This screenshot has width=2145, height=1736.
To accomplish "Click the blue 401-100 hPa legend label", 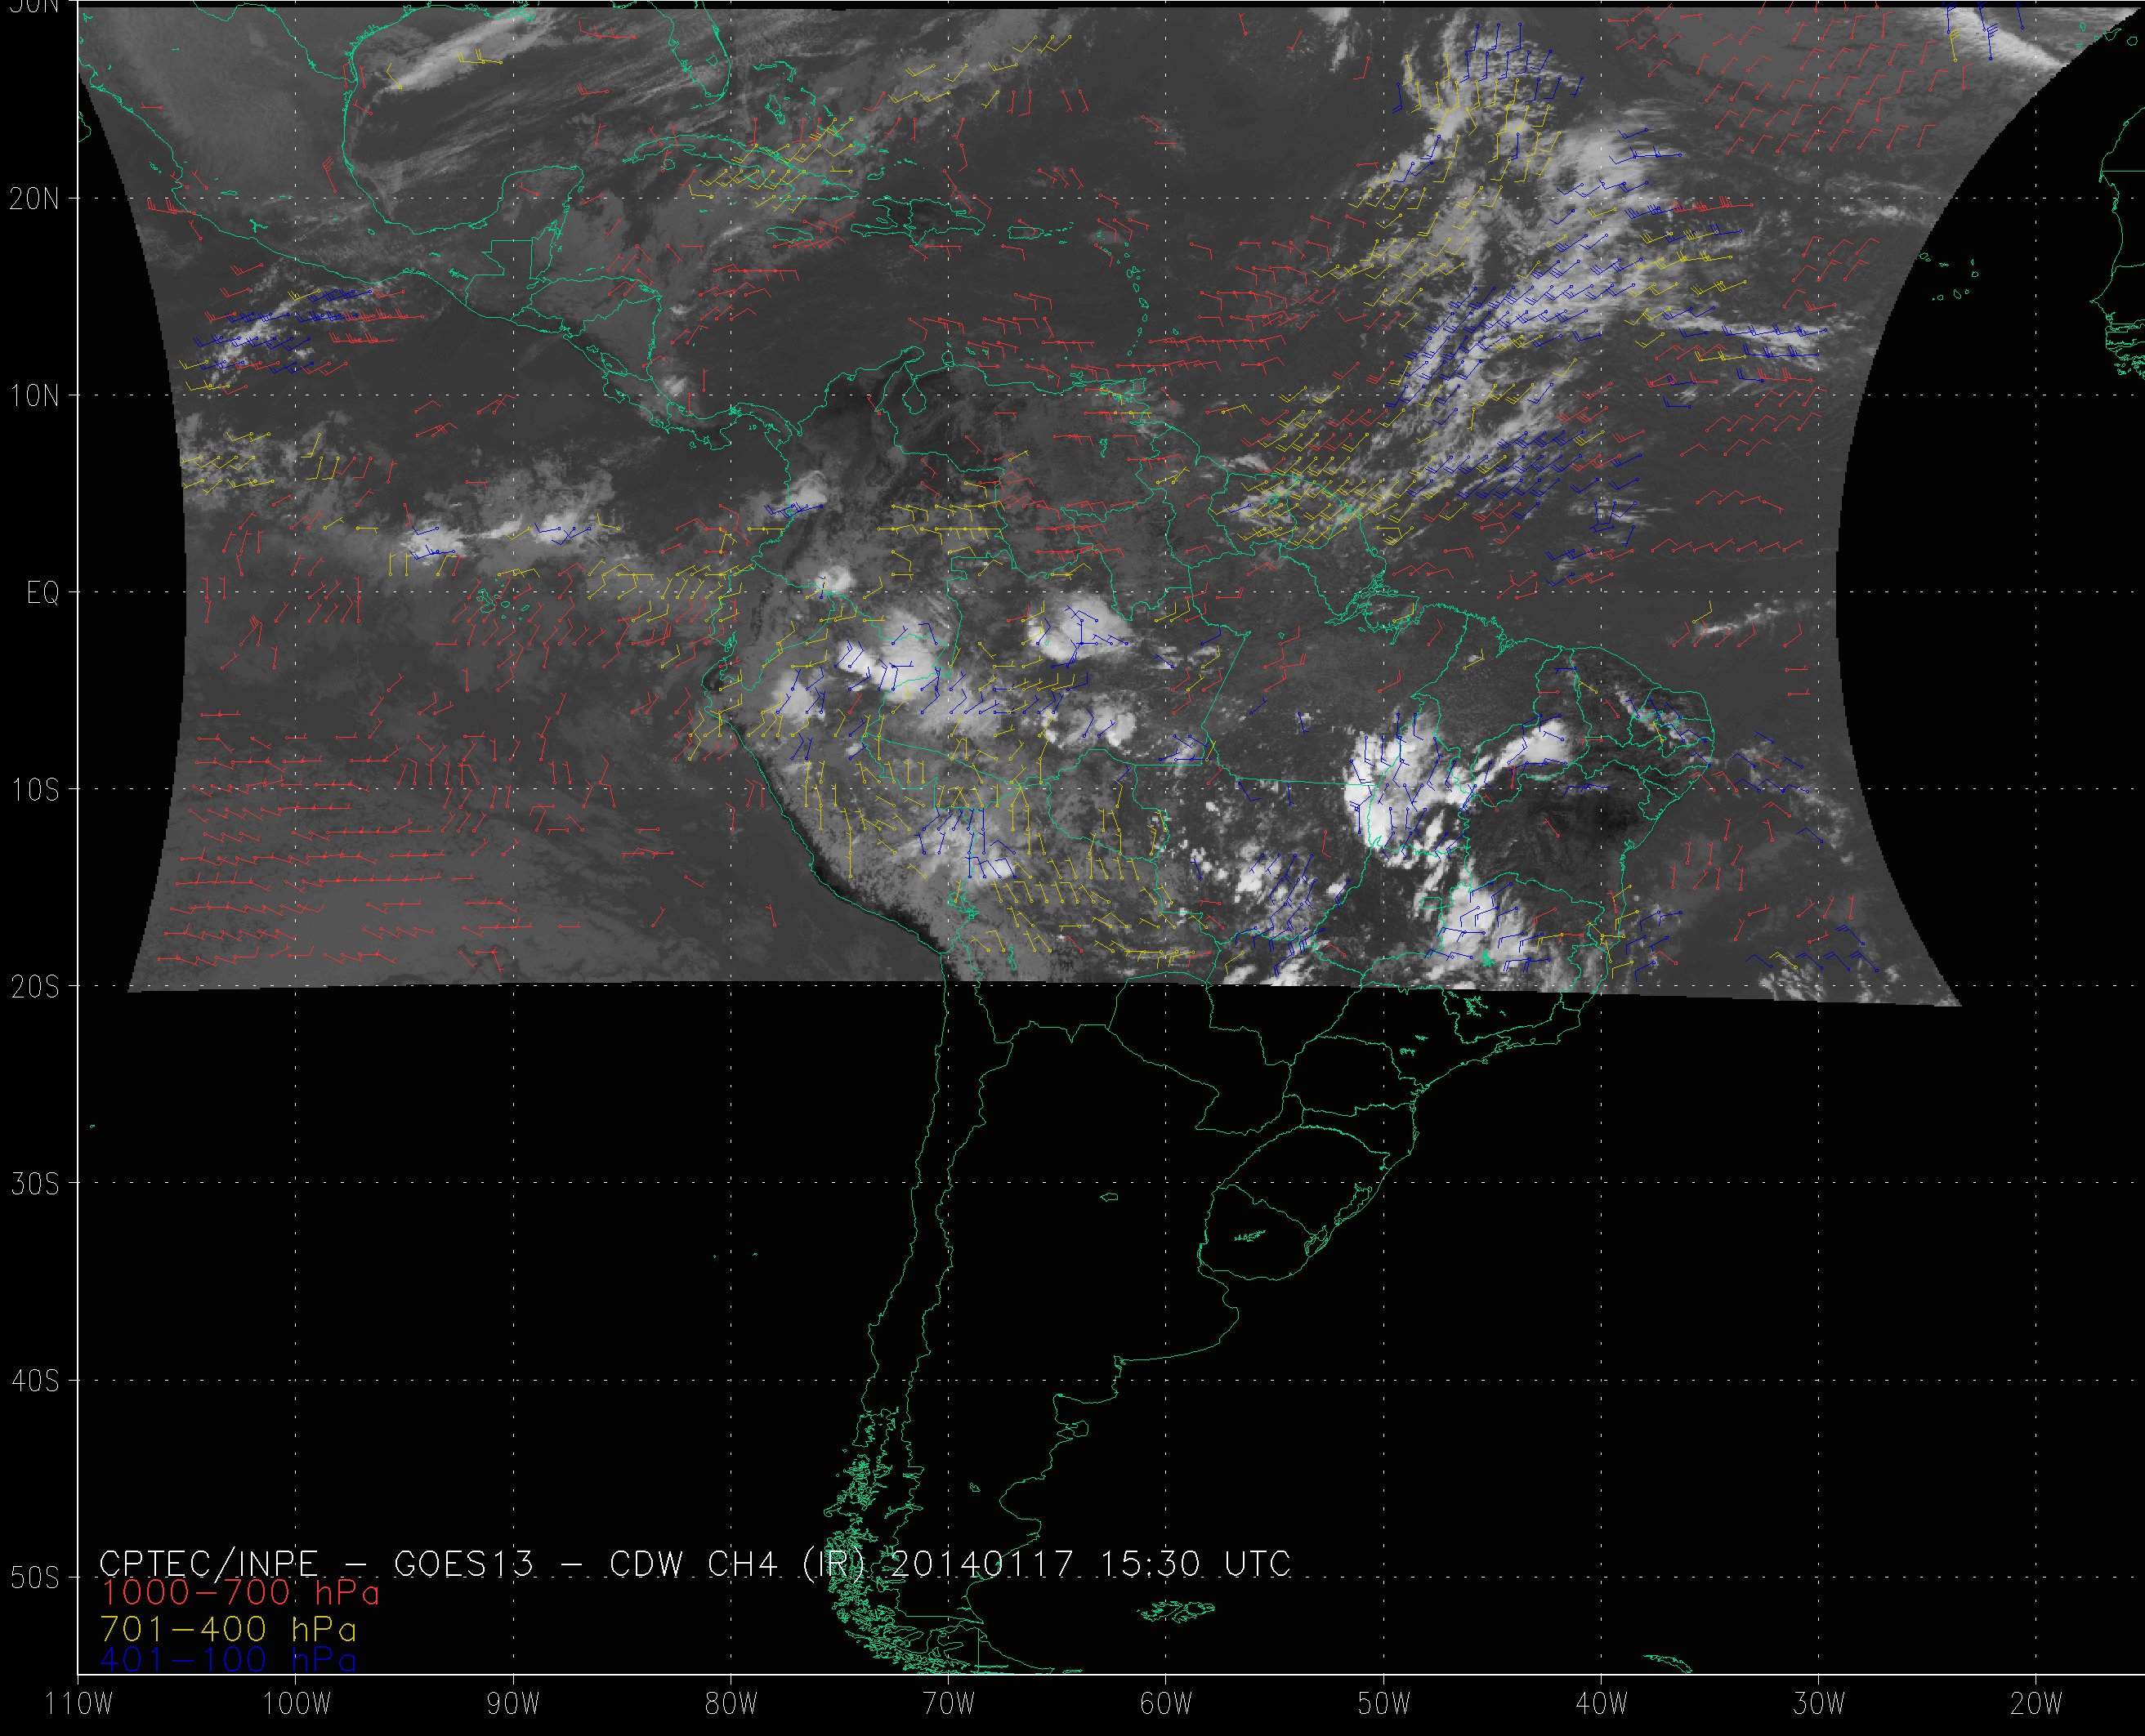I will pos(228,1659).
